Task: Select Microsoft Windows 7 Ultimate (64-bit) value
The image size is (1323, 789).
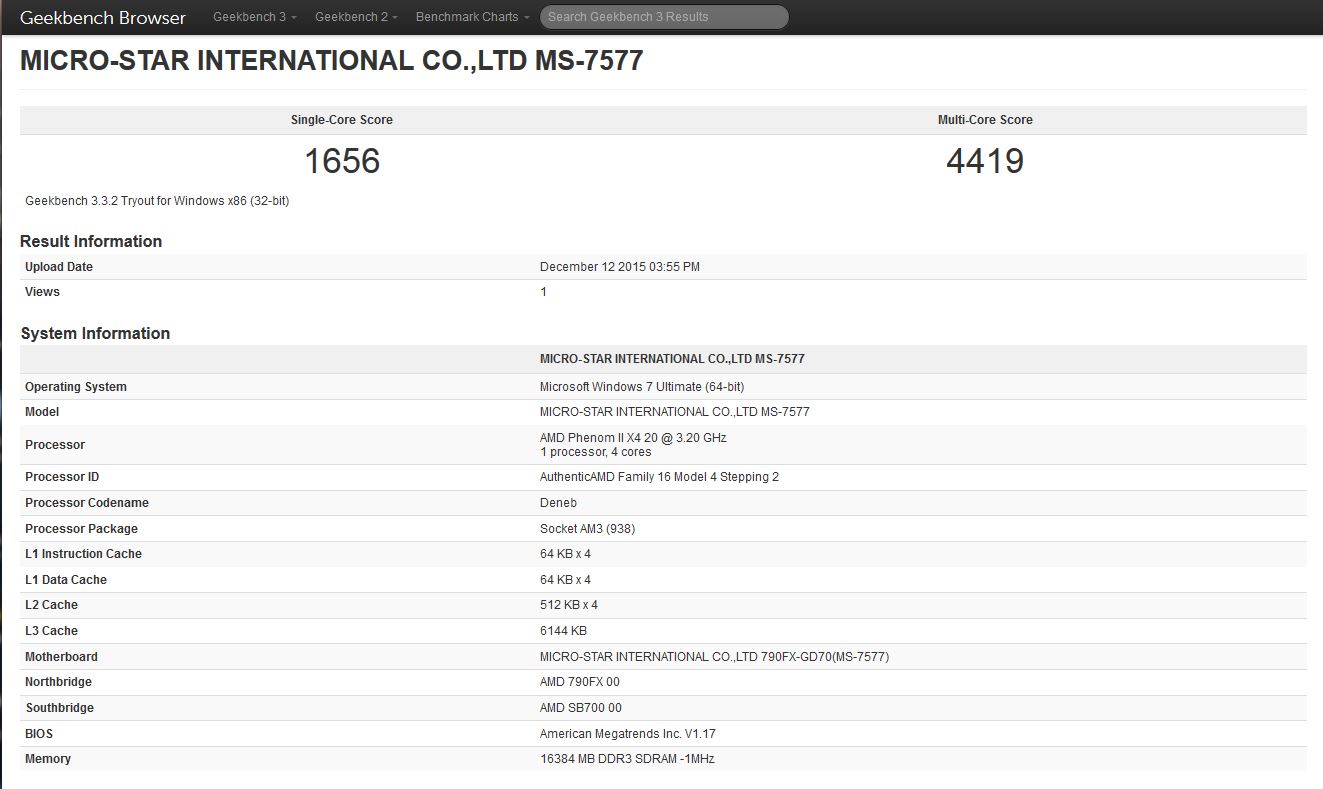Action: (642, 387)
